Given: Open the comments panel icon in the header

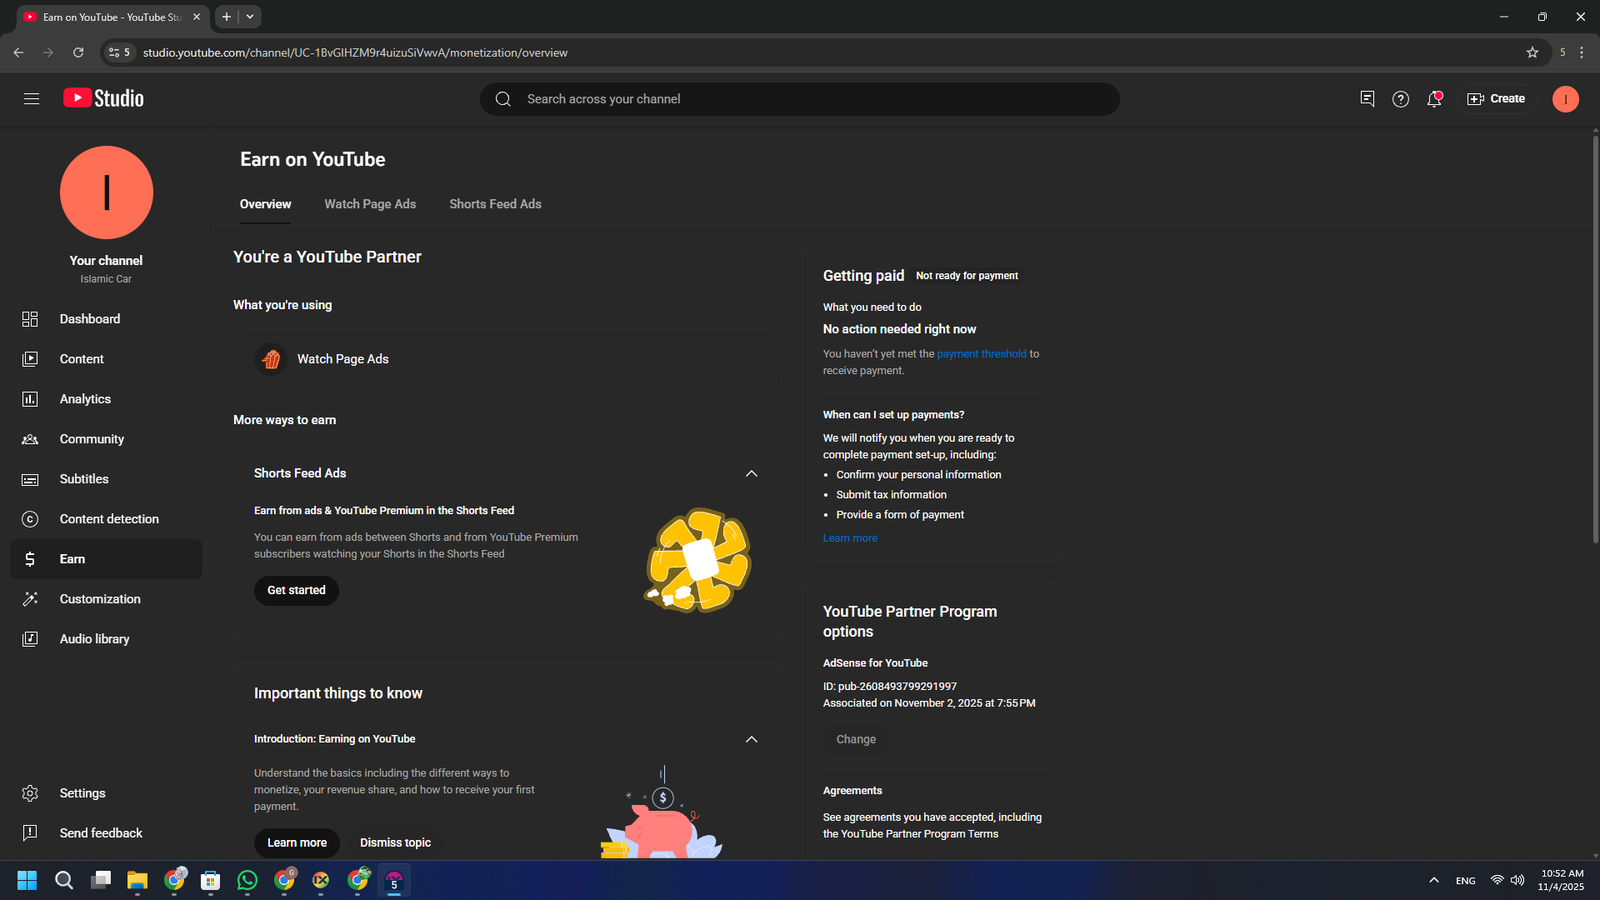Looking at the screenshot, I should [1367, 99].
